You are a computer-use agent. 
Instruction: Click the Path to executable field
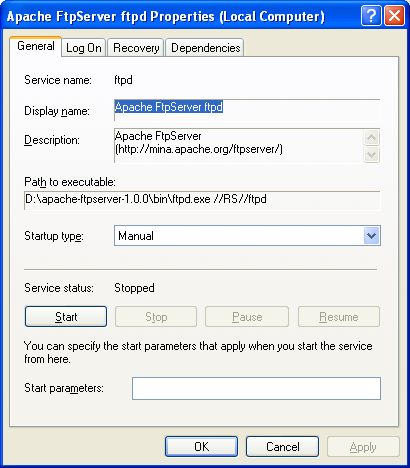(x=202, y=200)
